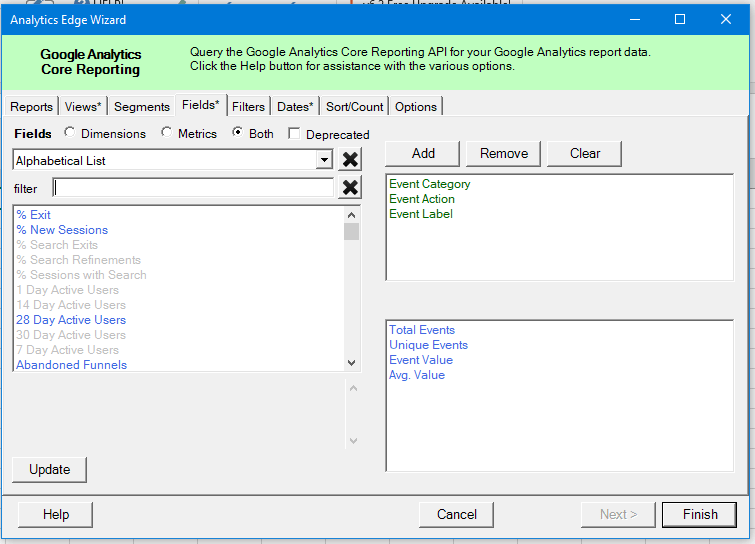Image resolution: width=755 pixels, height=544 pixels.
Task: Select Event Category in dimensions list
Action: 429,184
